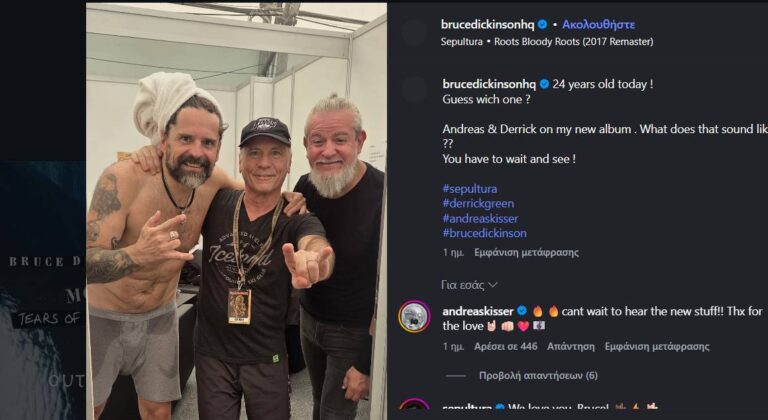This screenshot has width=768, height=420.
Task: Expand Προβολή απαντήσεων (6) replies
Action: coord(538,375)
